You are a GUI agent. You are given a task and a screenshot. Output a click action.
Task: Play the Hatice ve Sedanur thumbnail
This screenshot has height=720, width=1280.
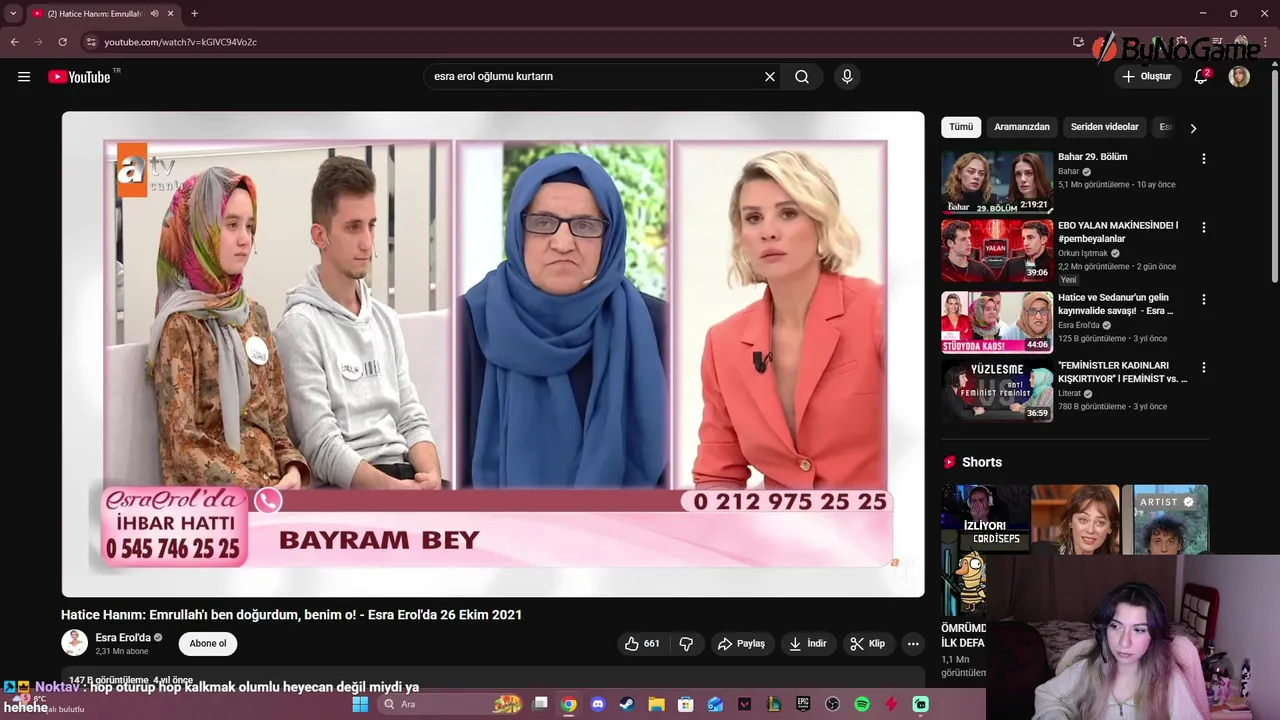pyautogui.click(x=997, y=322)
